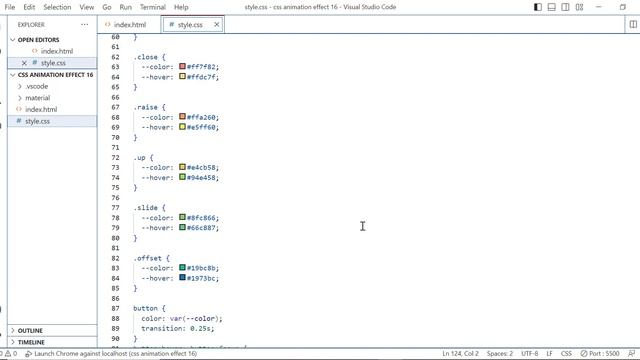Expand the Outline section
Screen dimensions: 640x360
point(30,331)
